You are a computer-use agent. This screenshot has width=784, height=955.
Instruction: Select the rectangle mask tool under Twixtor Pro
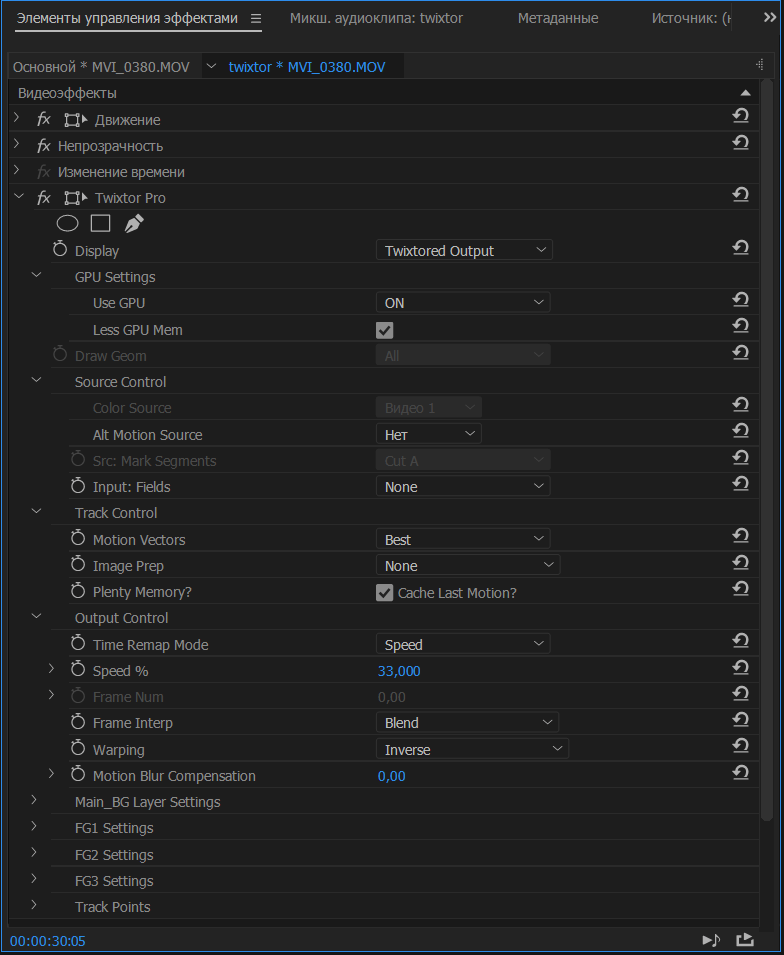click(101, 224)
